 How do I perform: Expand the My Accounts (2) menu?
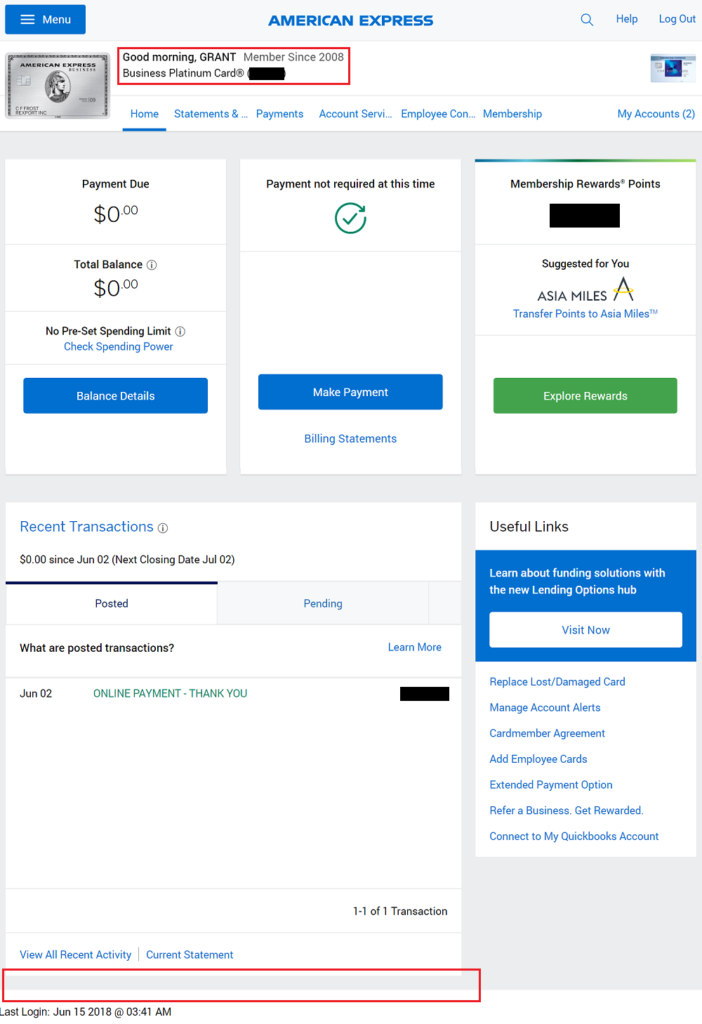656,114
